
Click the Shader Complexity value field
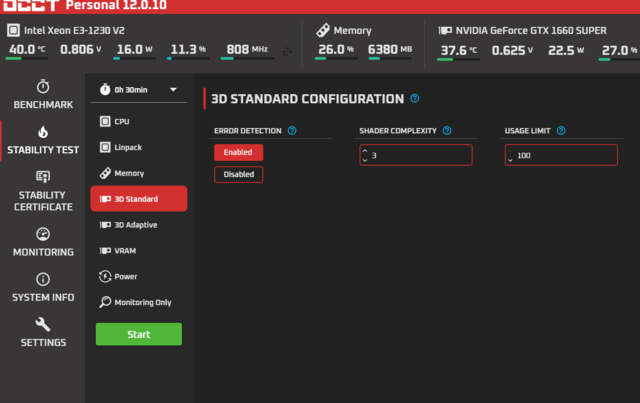(x=420, y=155)
